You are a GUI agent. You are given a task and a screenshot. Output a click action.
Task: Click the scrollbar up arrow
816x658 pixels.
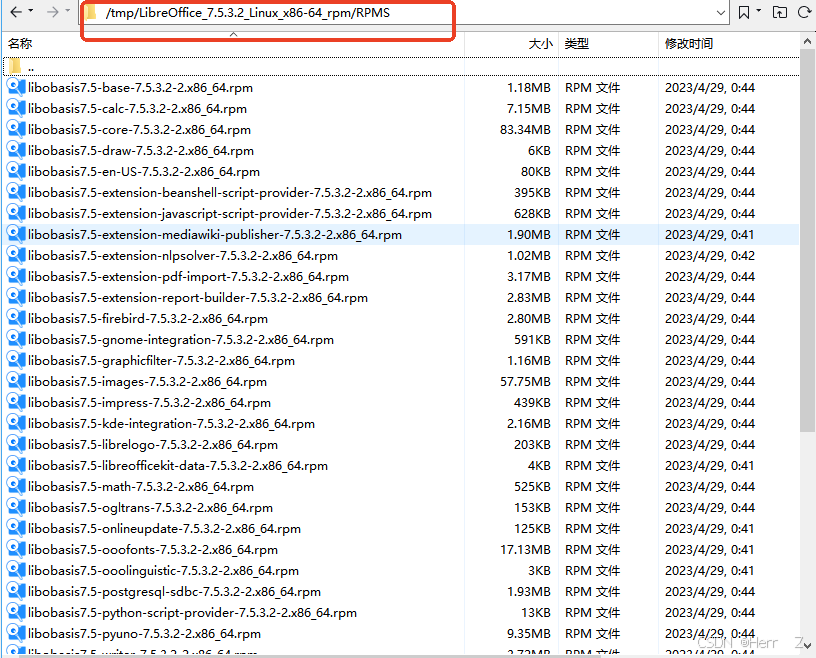click(808, 41)
